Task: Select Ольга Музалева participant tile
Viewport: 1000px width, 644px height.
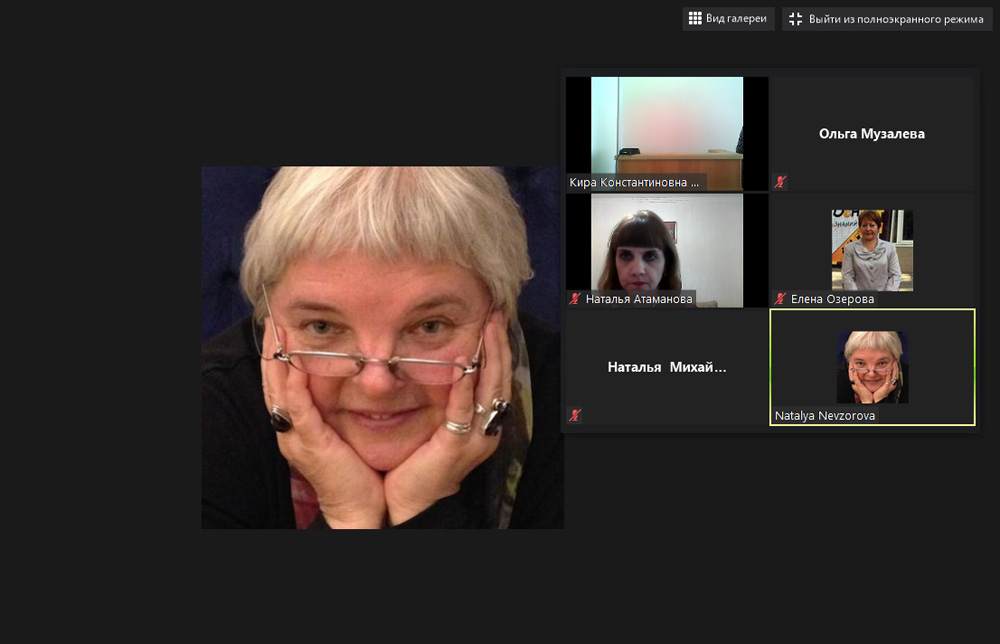Action: (872, 134)
